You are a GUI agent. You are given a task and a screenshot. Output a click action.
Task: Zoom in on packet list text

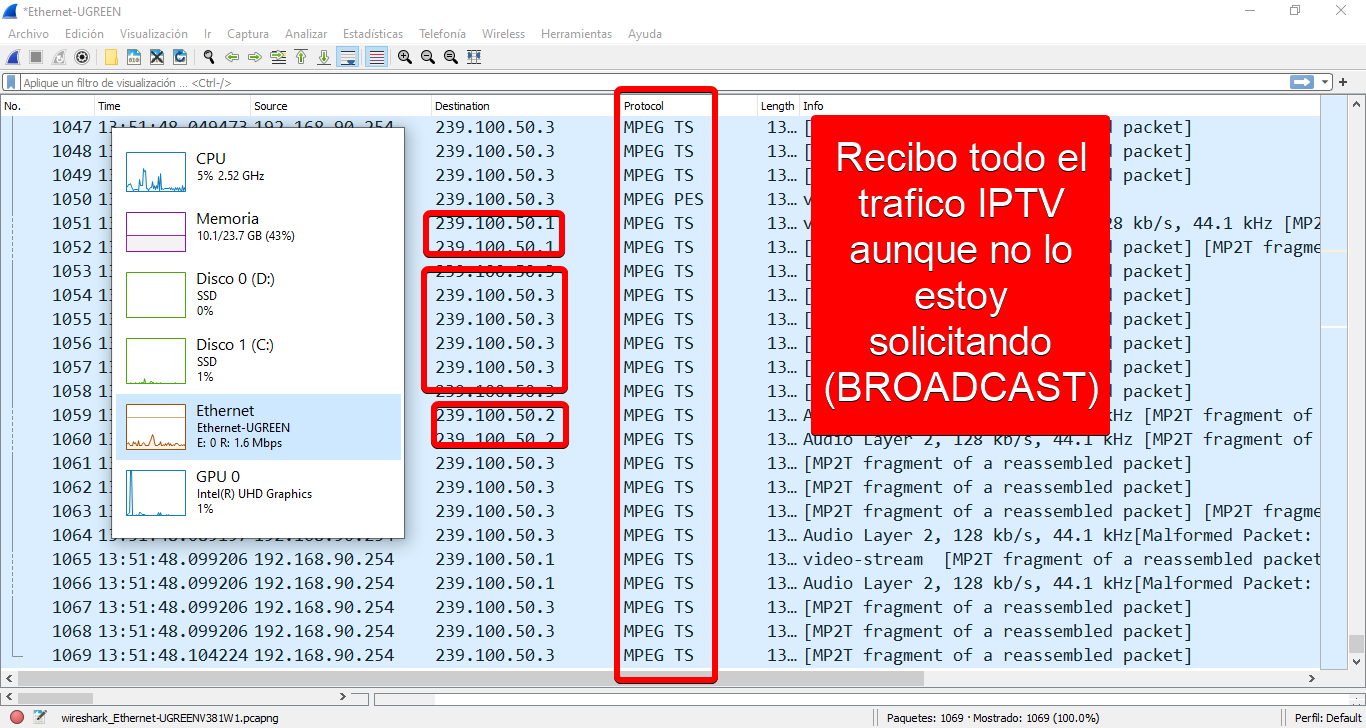click(x=404, y=57)
